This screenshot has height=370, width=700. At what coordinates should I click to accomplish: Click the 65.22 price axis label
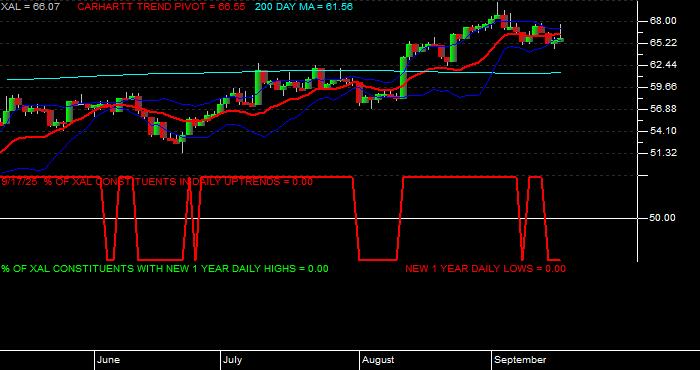(x=664, y=43)
